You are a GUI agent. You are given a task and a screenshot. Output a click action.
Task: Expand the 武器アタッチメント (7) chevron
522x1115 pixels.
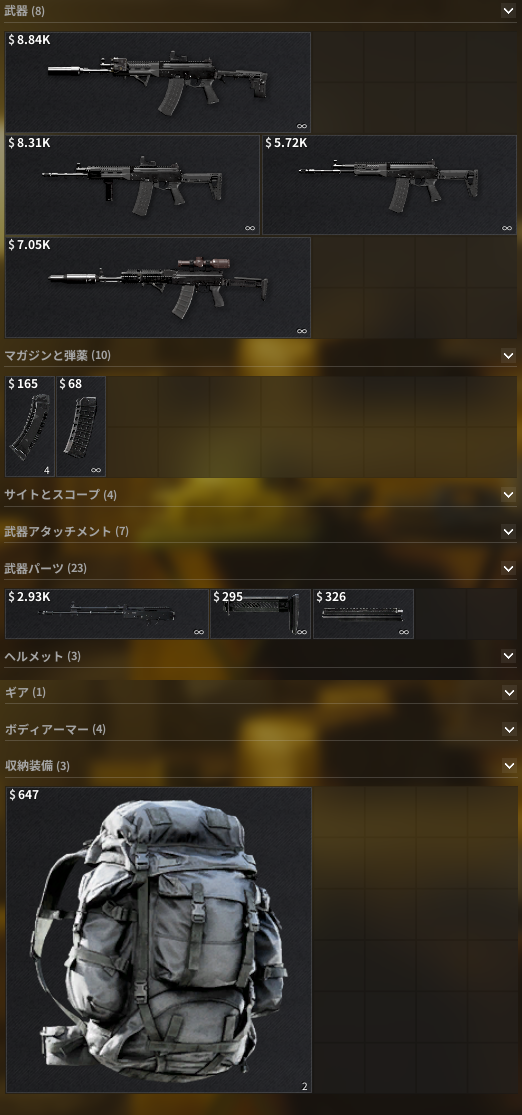click(508, 531)
